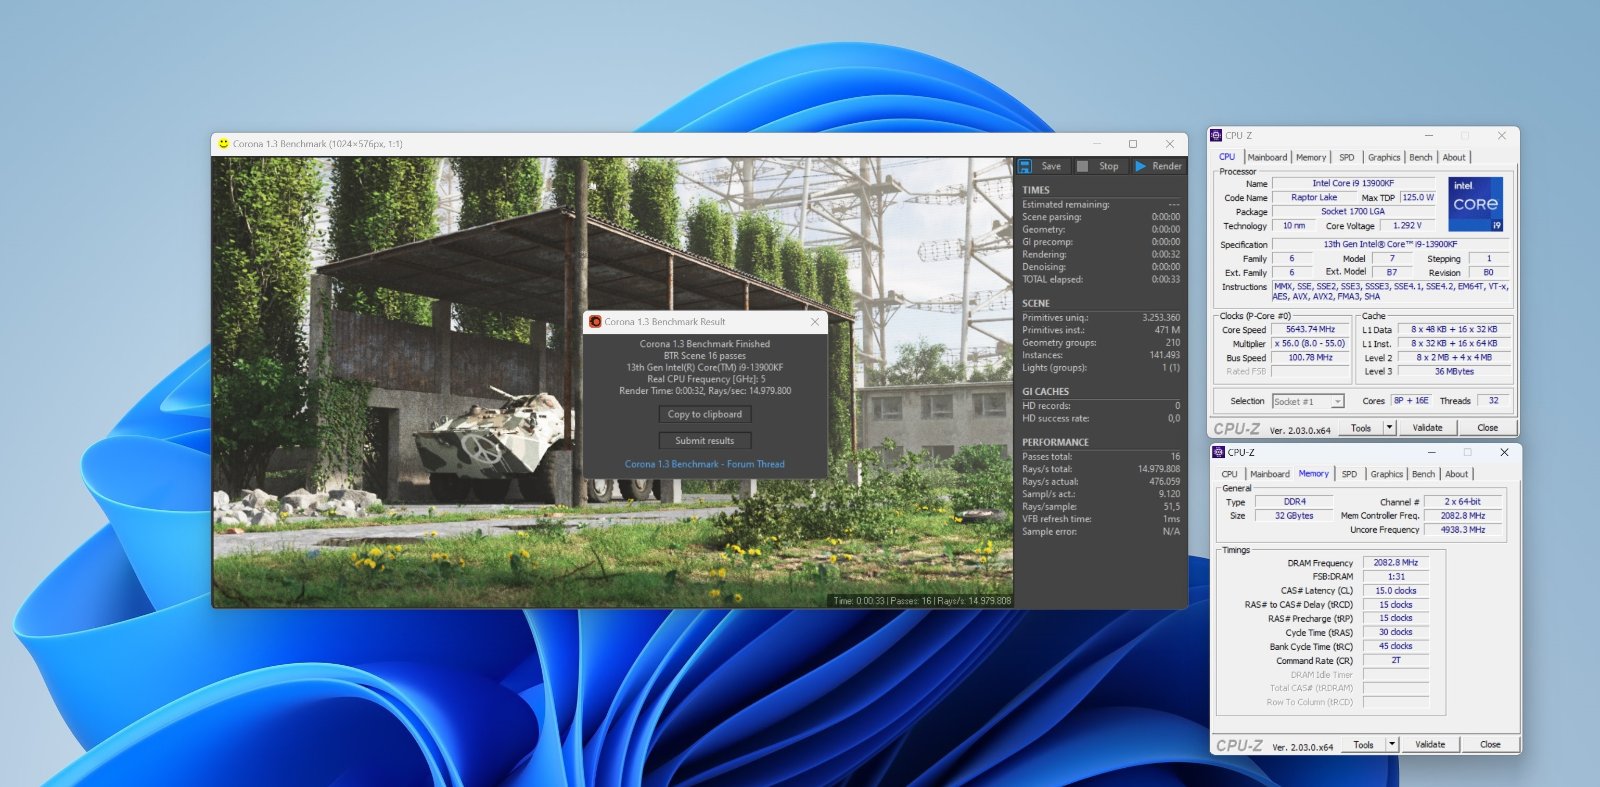Click the processor Name field 'Intel Core i9 13900KF'
The width and height of the screenshot is (1600, 787).
click(1353, 183)
